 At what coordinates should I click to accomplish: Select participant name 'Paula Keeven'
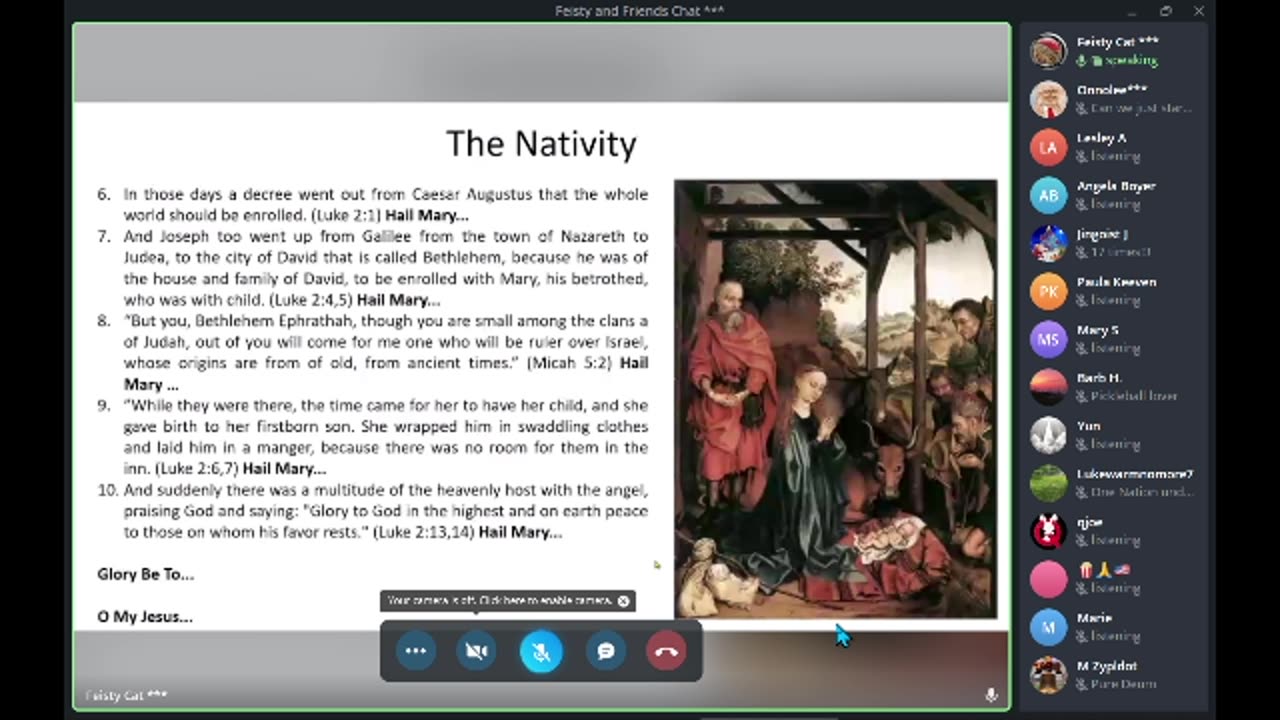click(1116, 282)
